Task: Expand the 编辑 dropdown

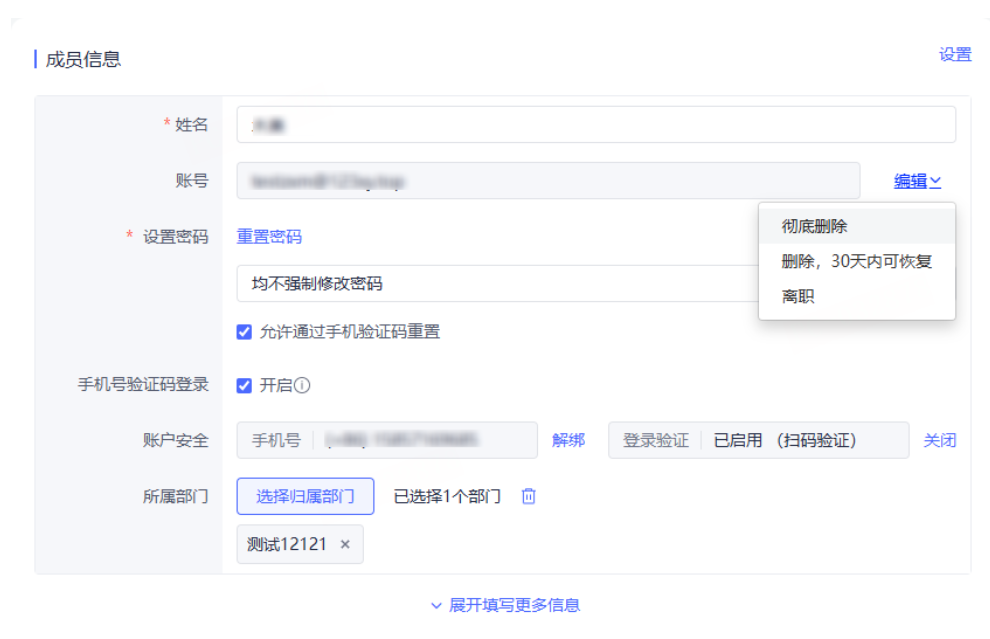Action: coord(917,181)
